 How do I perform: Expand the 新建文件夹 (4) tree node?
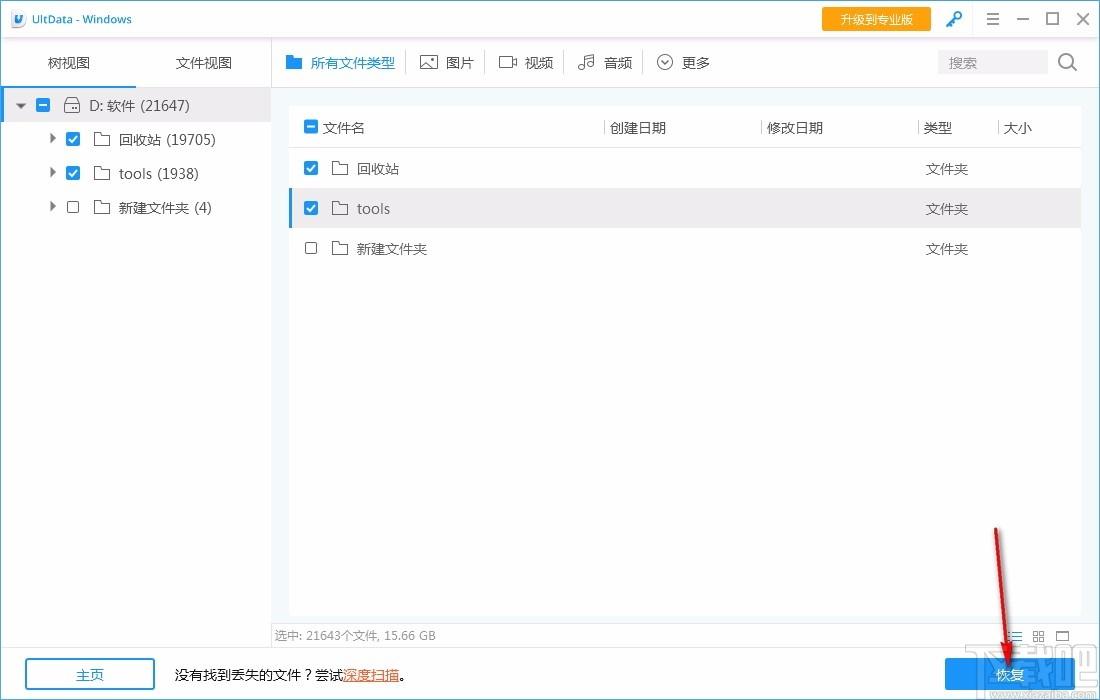point(53,207)
